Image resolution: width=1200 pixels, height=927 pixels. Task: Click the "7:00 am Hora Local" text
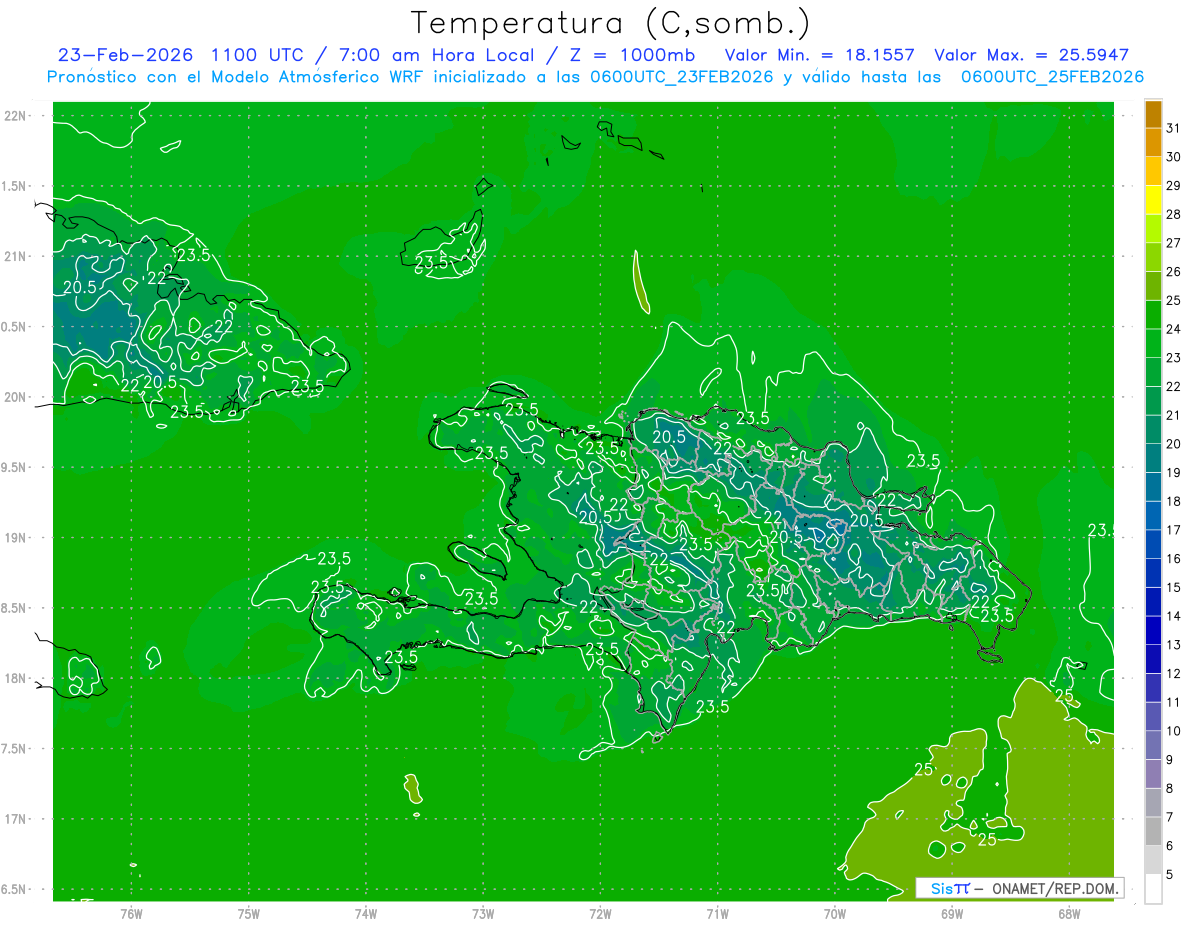tap(439, 55)
